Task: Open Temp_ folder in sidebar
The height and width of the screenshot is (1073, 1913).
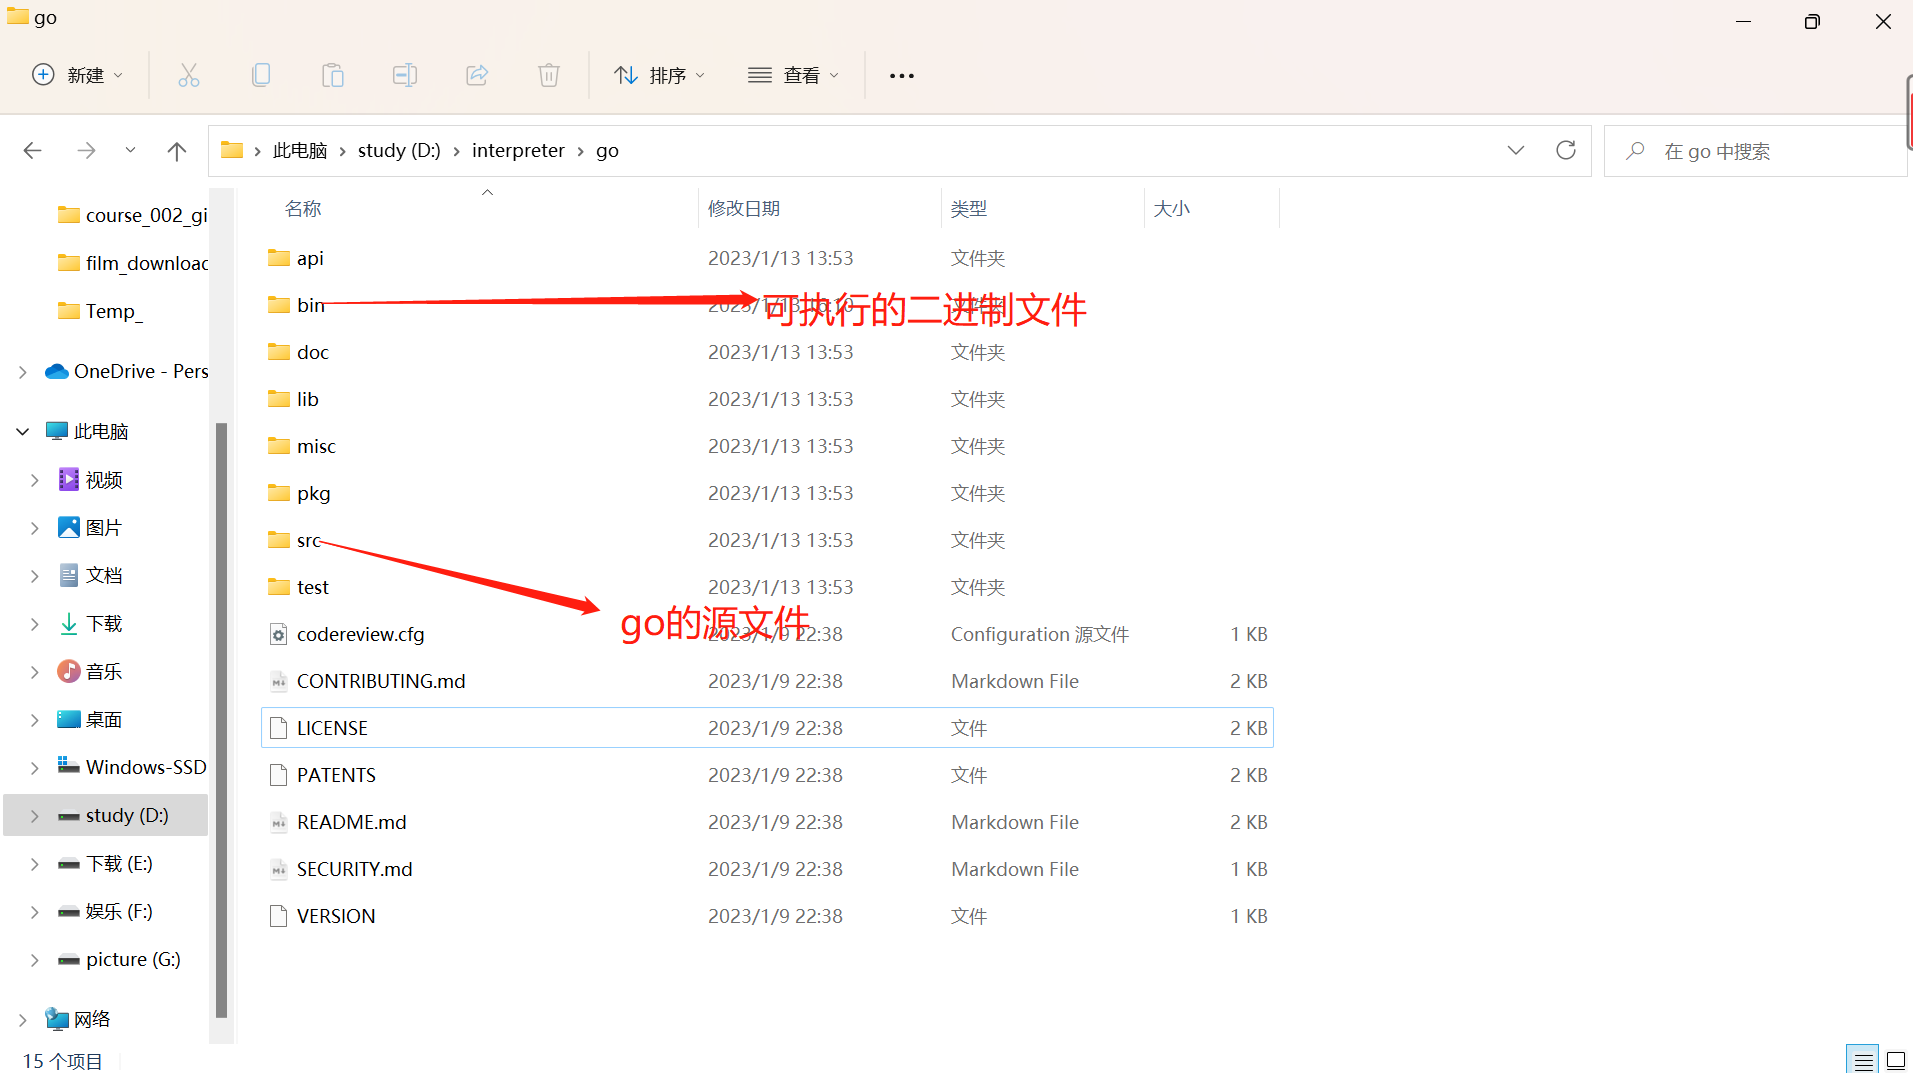Action: coord(100,311)
